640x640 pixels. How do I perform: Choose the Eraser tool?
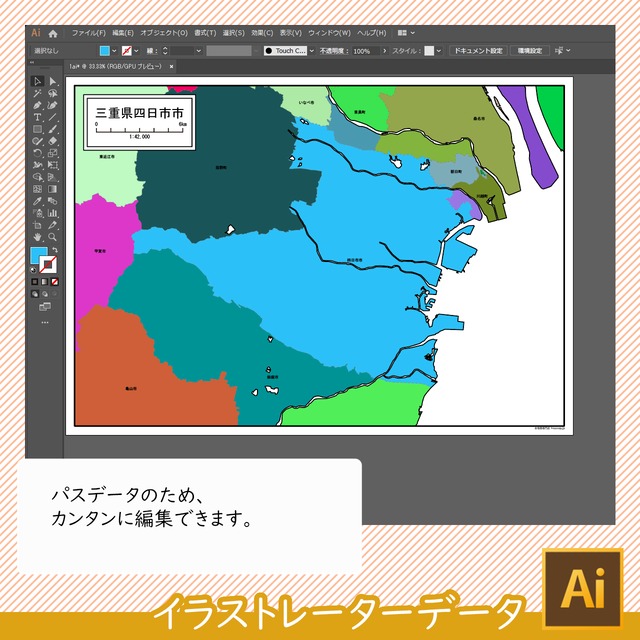point(53,141)
